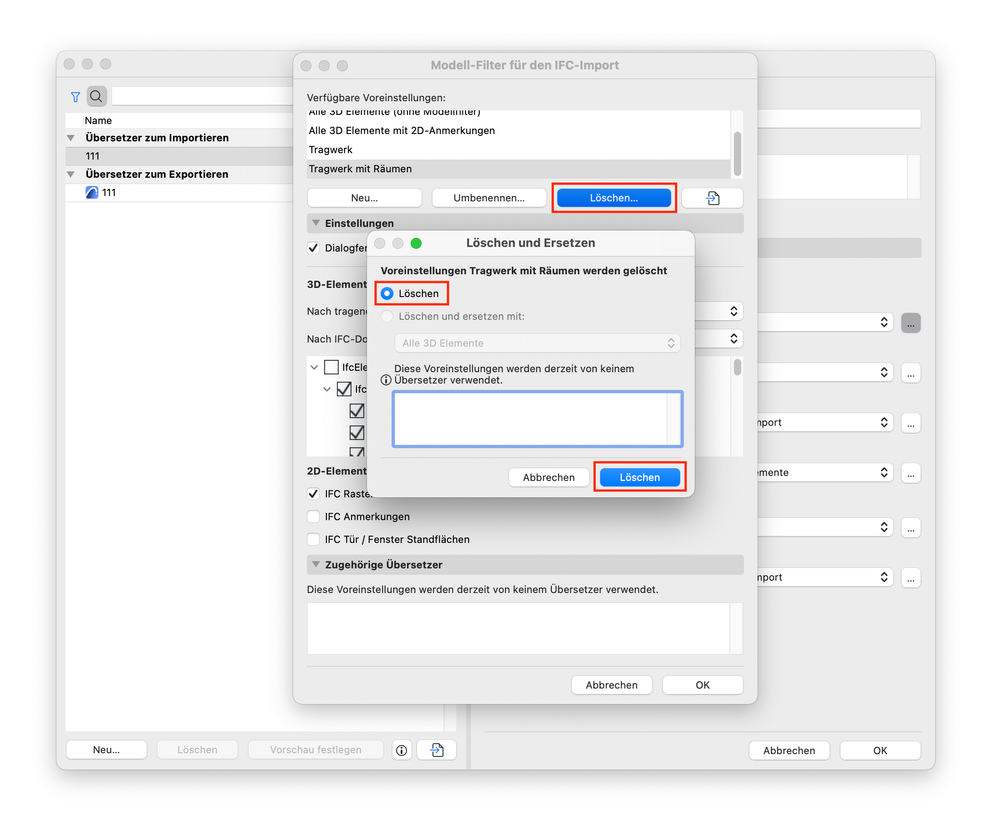
Task: Click Abbrechen in the back translator window
Action: (789, 751)
